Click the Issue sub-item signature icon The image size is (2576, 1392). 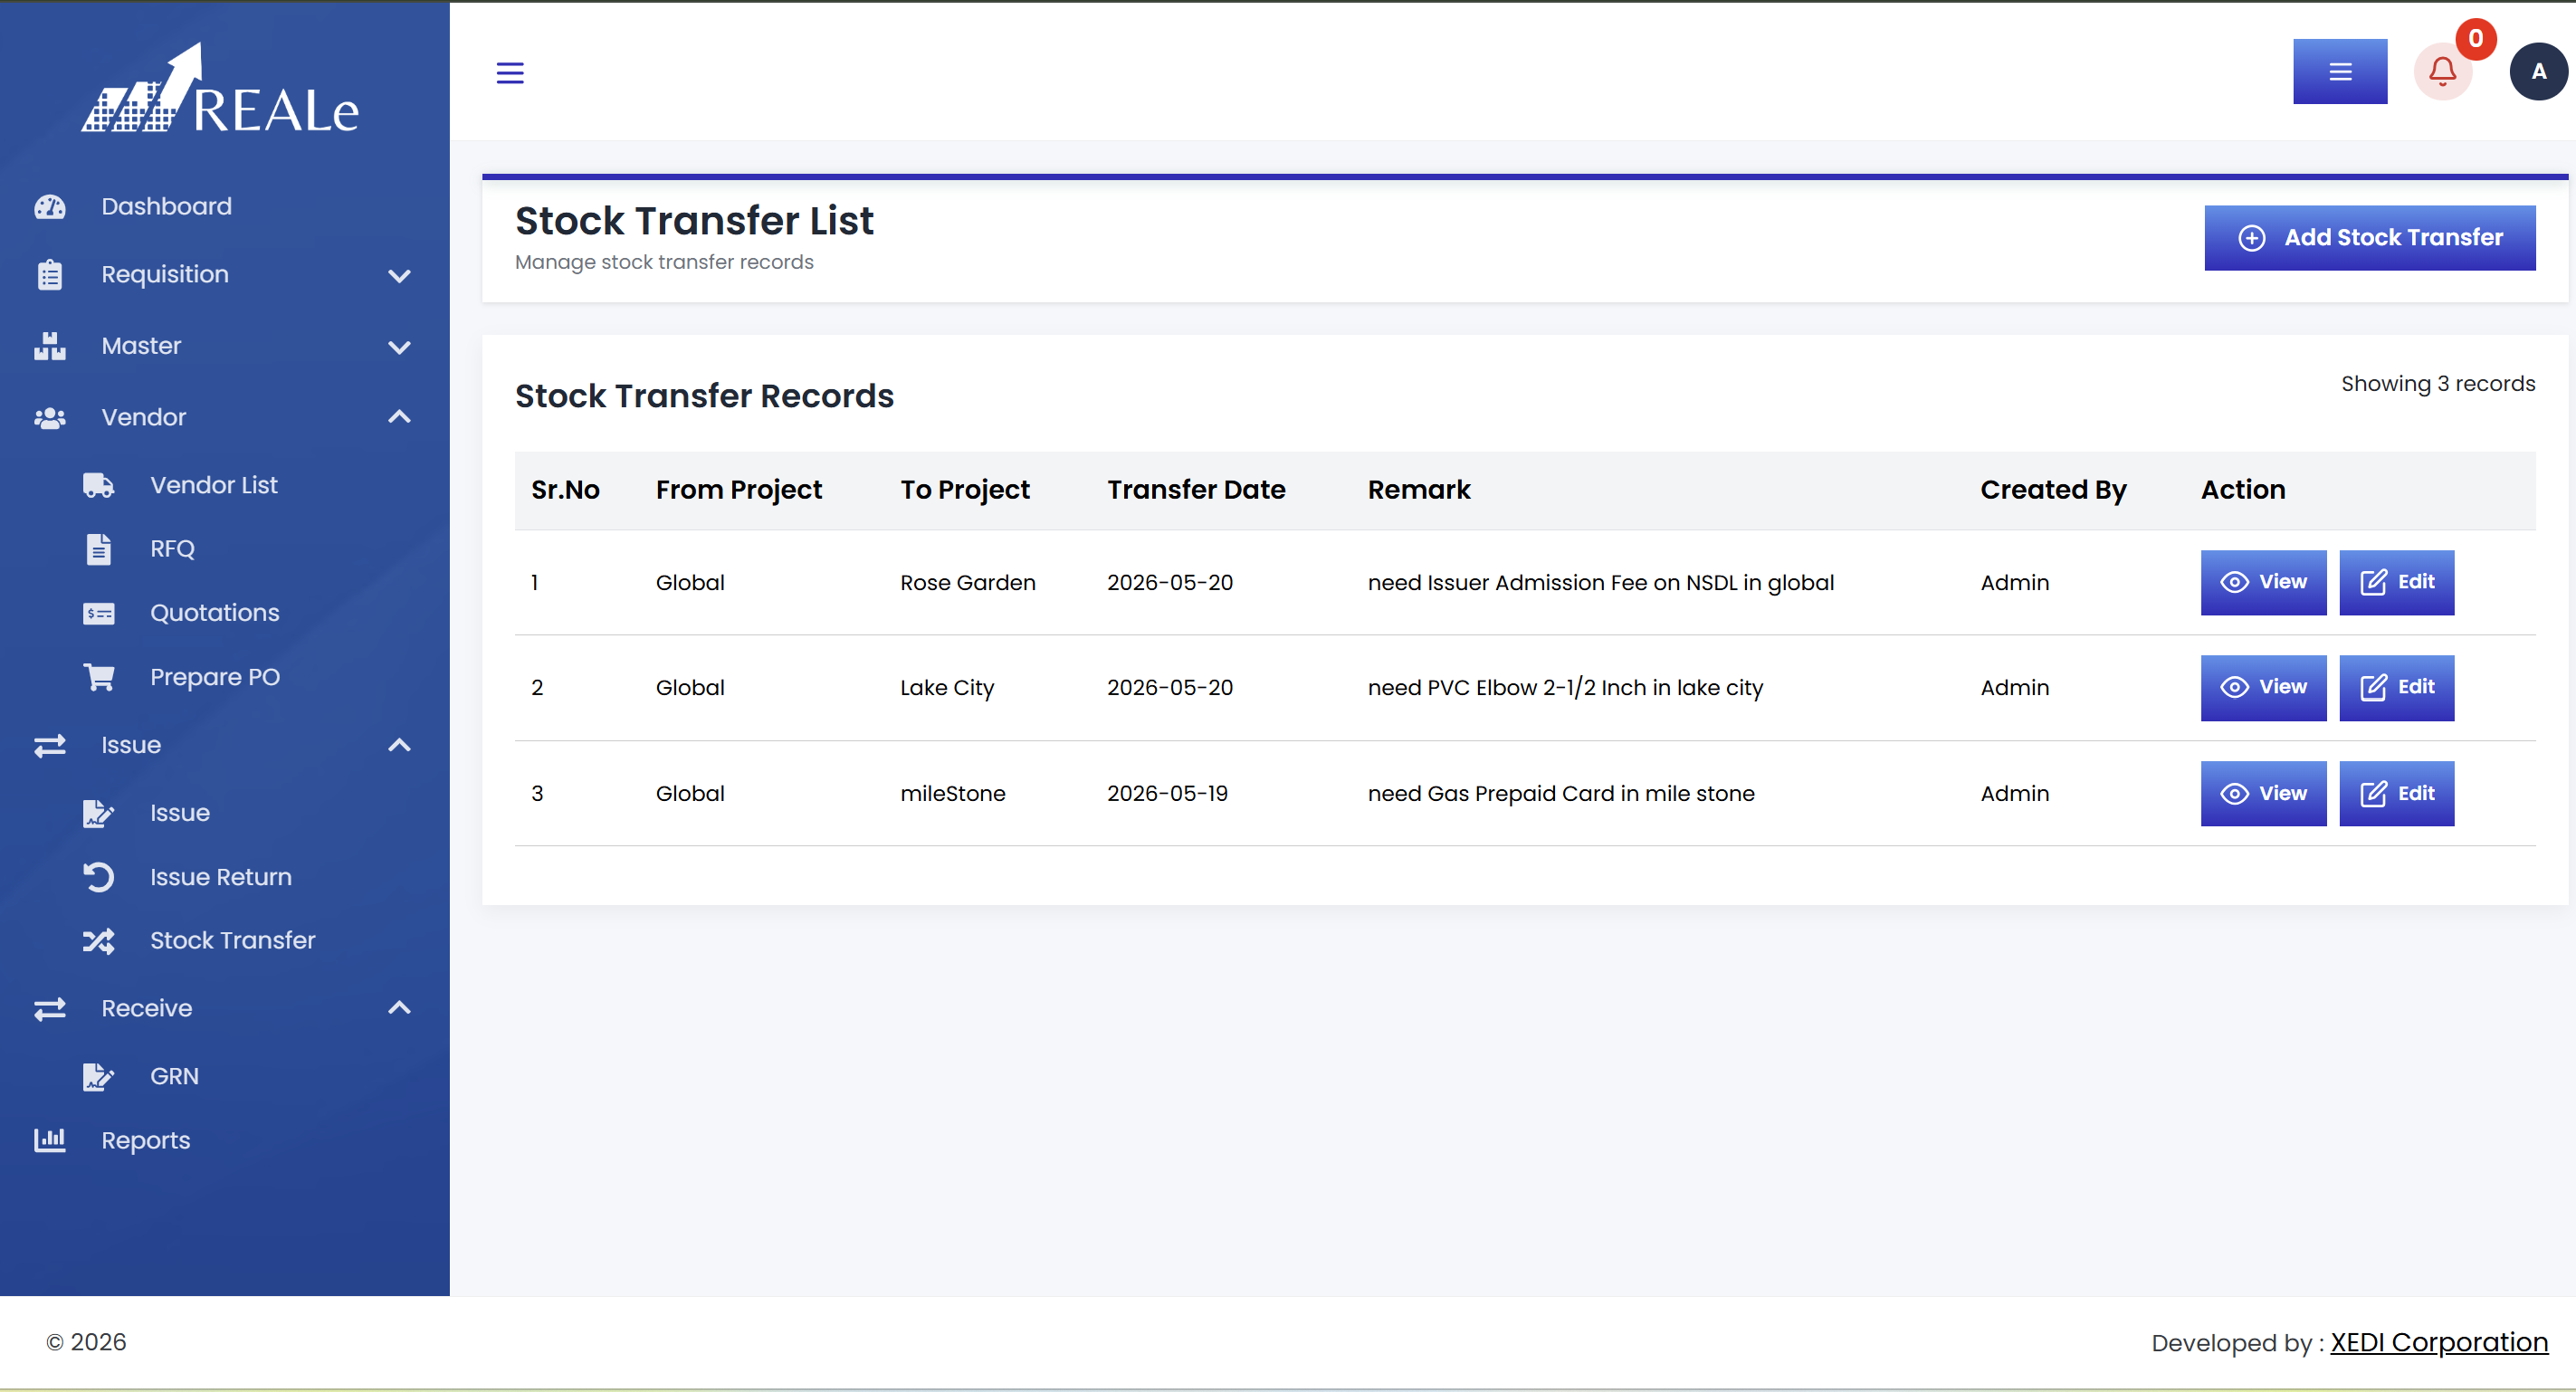tap(98, 813)
